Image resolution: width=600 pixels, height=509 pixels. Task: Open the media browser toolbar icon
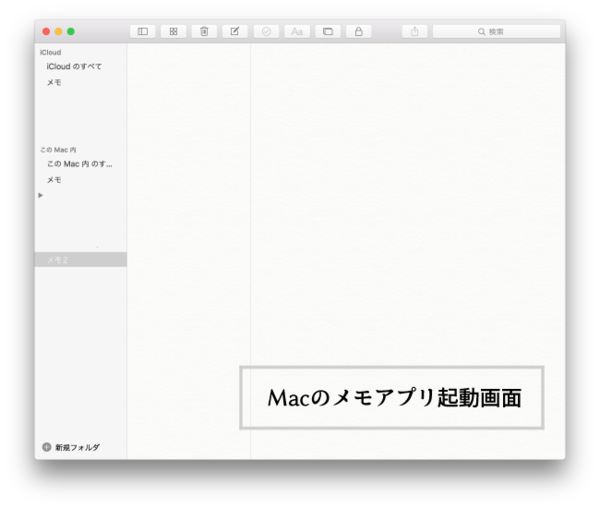click(x=328, y=31)
